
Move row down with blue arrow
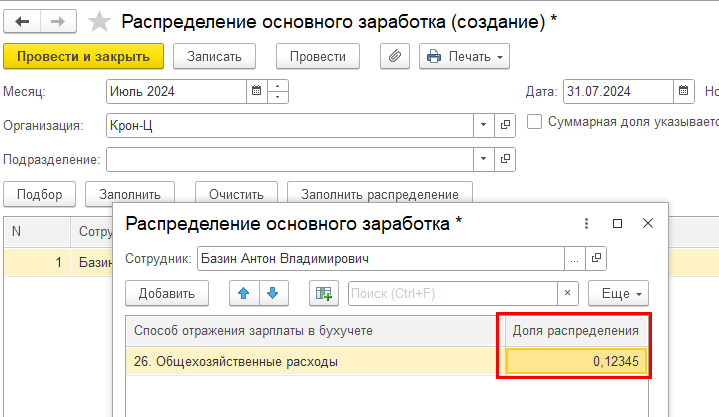click(x=273, y=293)
